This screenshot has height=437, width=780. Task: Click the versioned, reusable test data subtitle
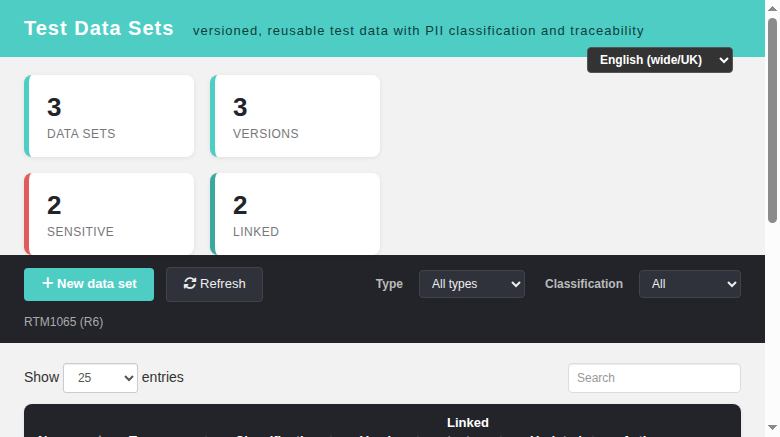point(418,31)
